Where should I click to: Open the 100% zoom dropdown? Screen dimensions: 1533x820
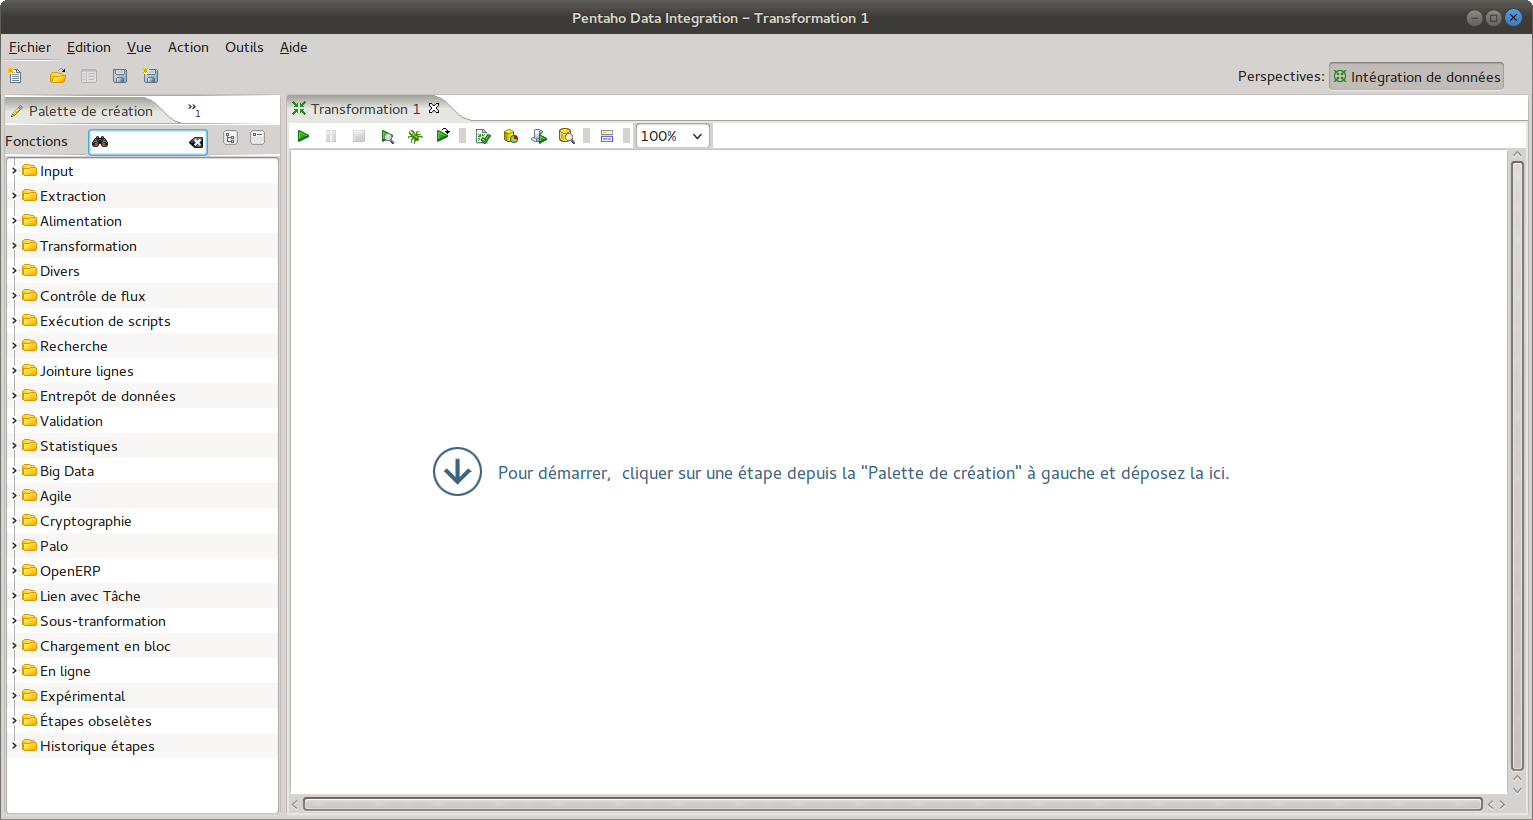point(673,136)
